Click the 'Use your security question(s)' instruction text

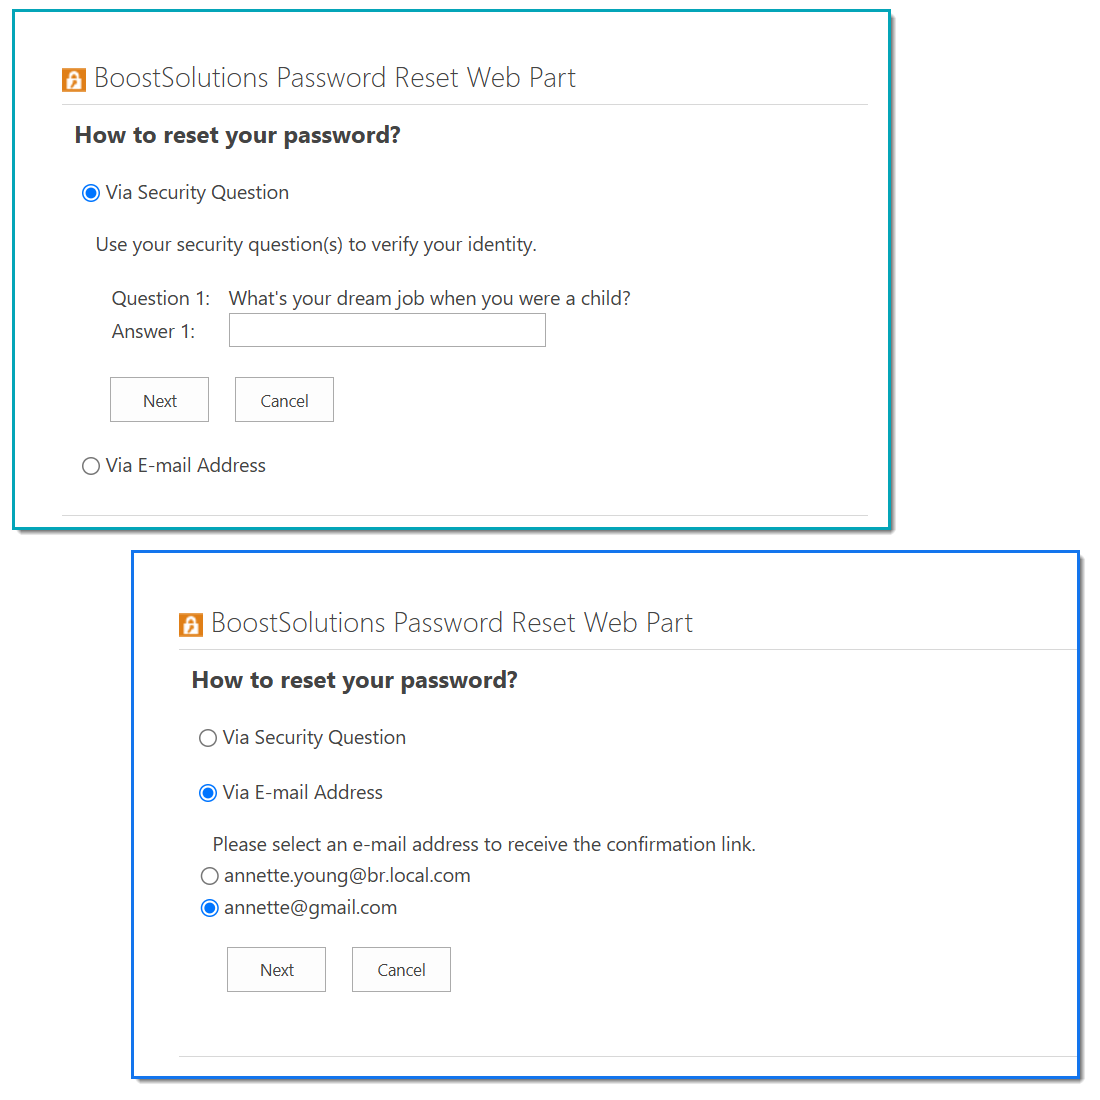[x=316, y=245]
